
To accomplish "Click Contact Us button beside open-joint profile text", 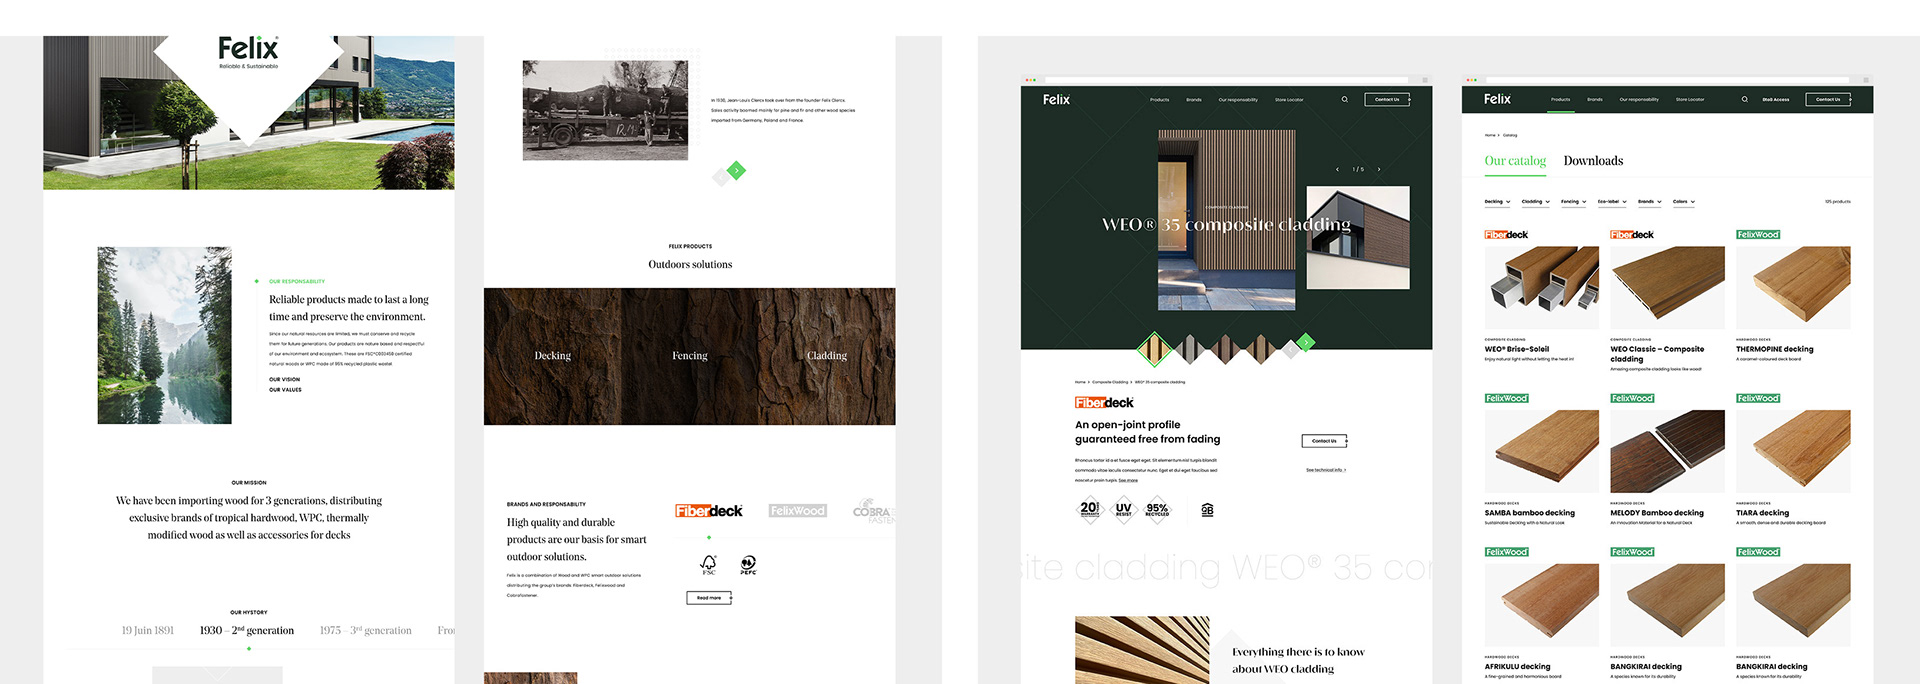I will (x=1324, y=441).
